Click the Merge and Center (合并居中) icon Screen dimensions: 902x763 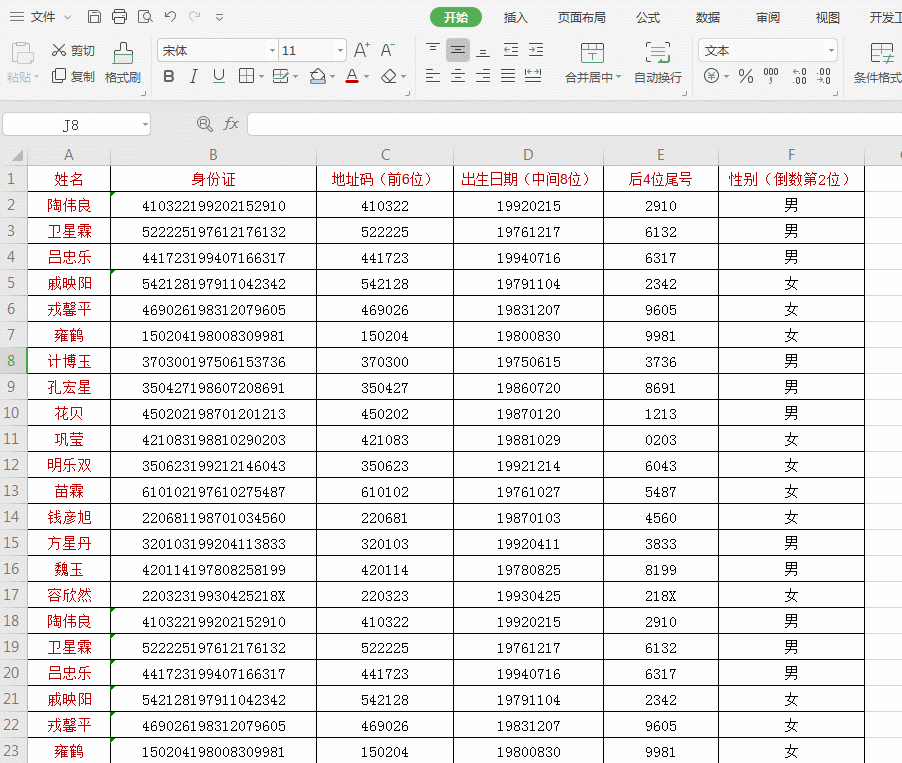point(593,63)
